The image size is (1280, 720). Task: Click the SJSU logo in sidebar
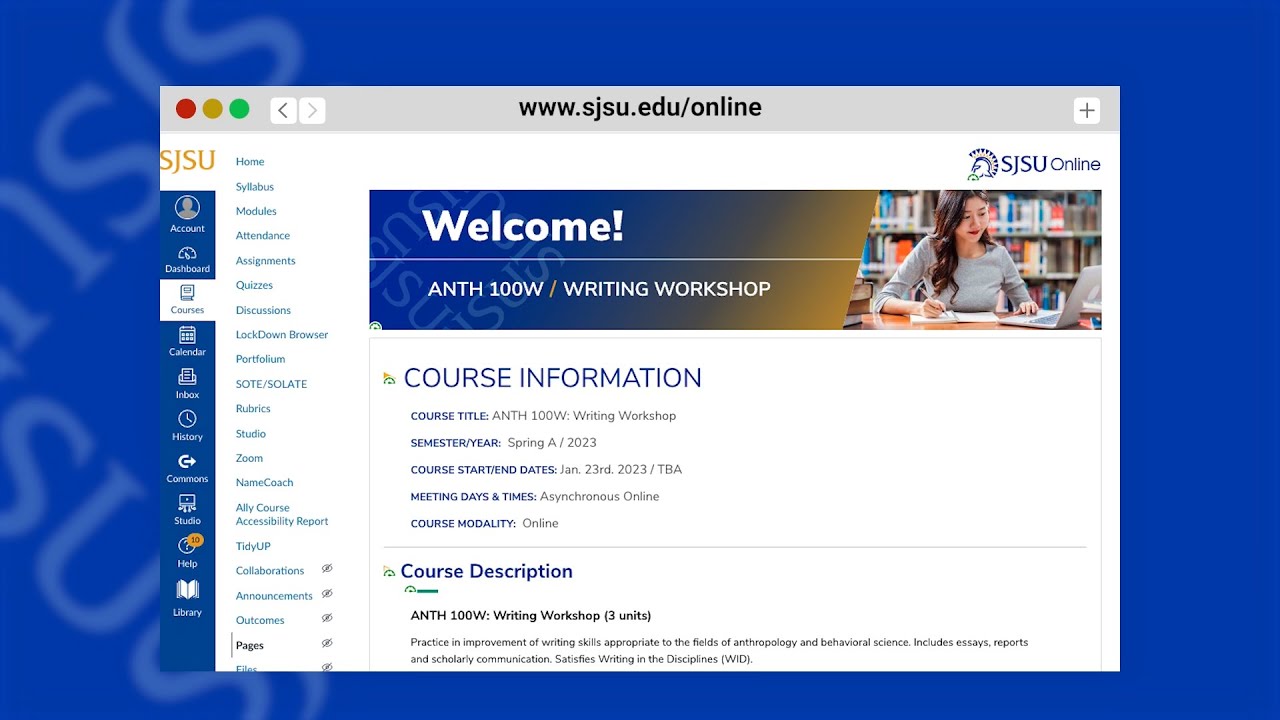coord(187,162)
